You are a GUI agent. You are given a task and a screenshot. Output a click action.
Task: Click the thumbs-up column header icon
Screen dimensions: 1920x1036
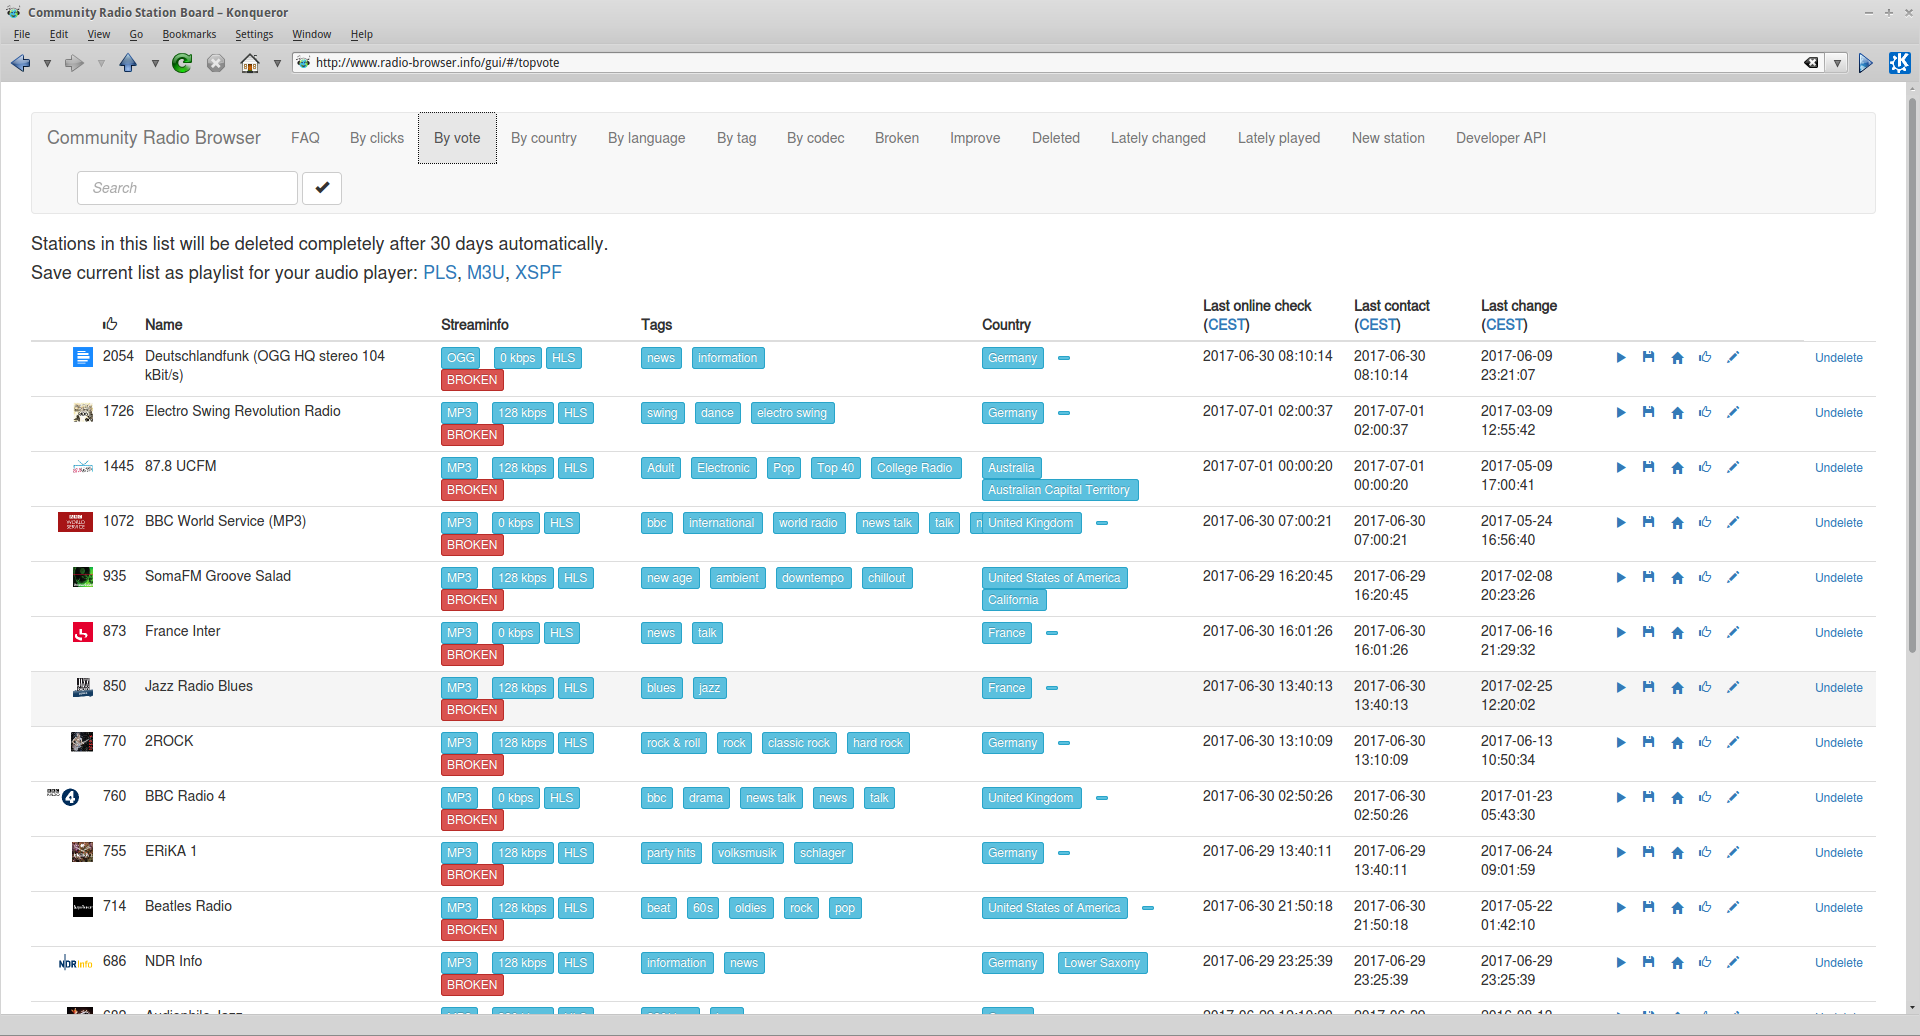[110, 324]
